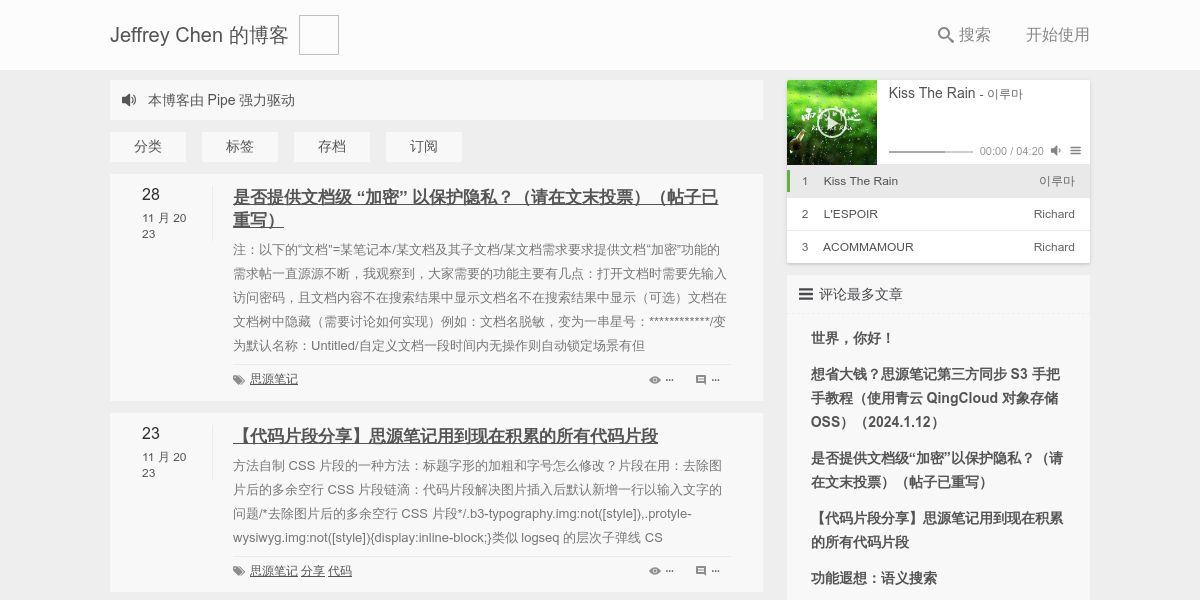
Task: Open sidebar article 世界，你好！
Action: coord(852,338)
